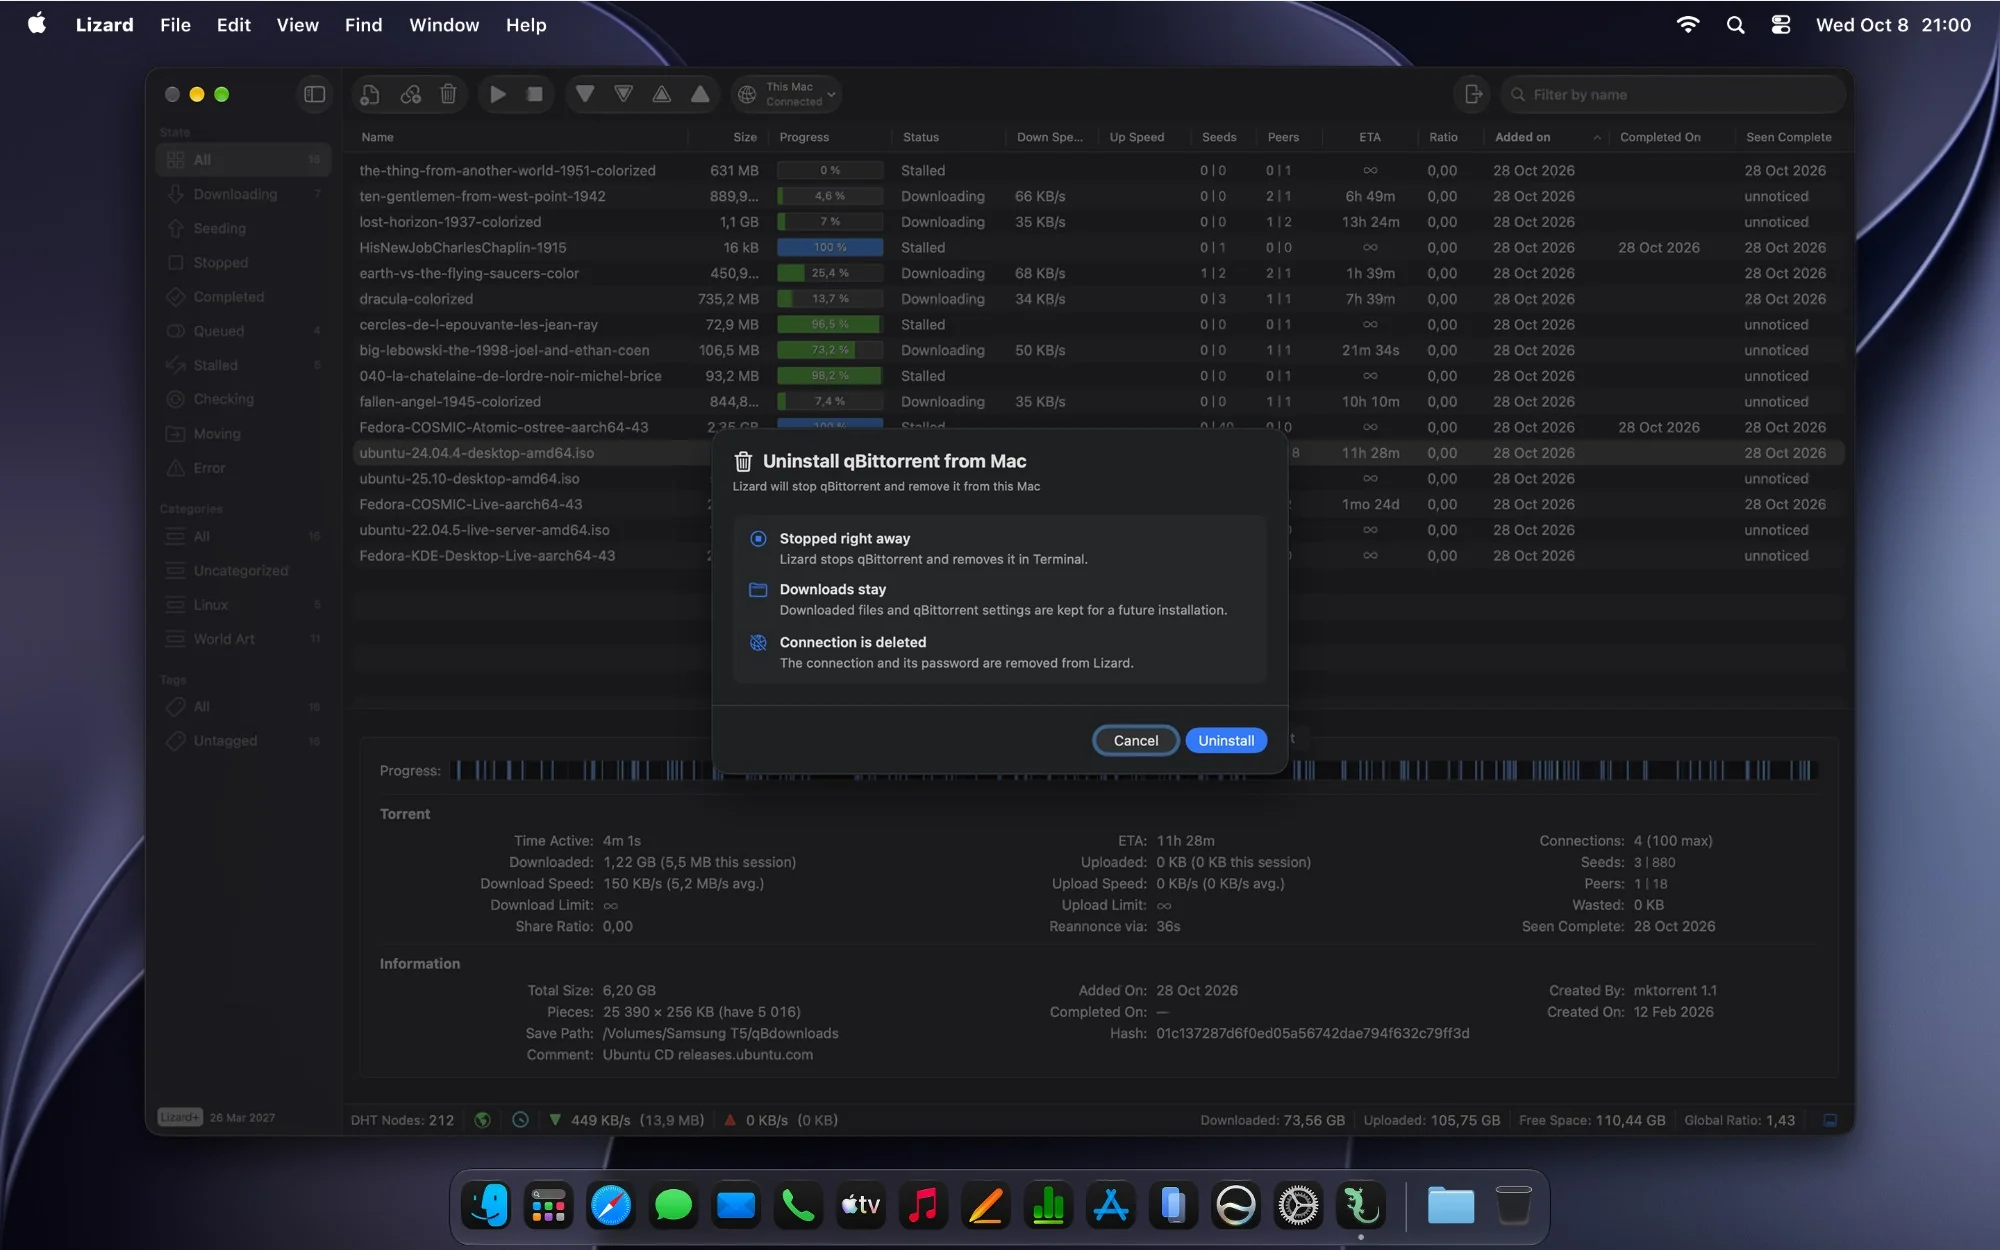Click the Spotlight search menu bar icon
Image resolution: width=2000 pixels, height=1250 pixels.
1735,25
